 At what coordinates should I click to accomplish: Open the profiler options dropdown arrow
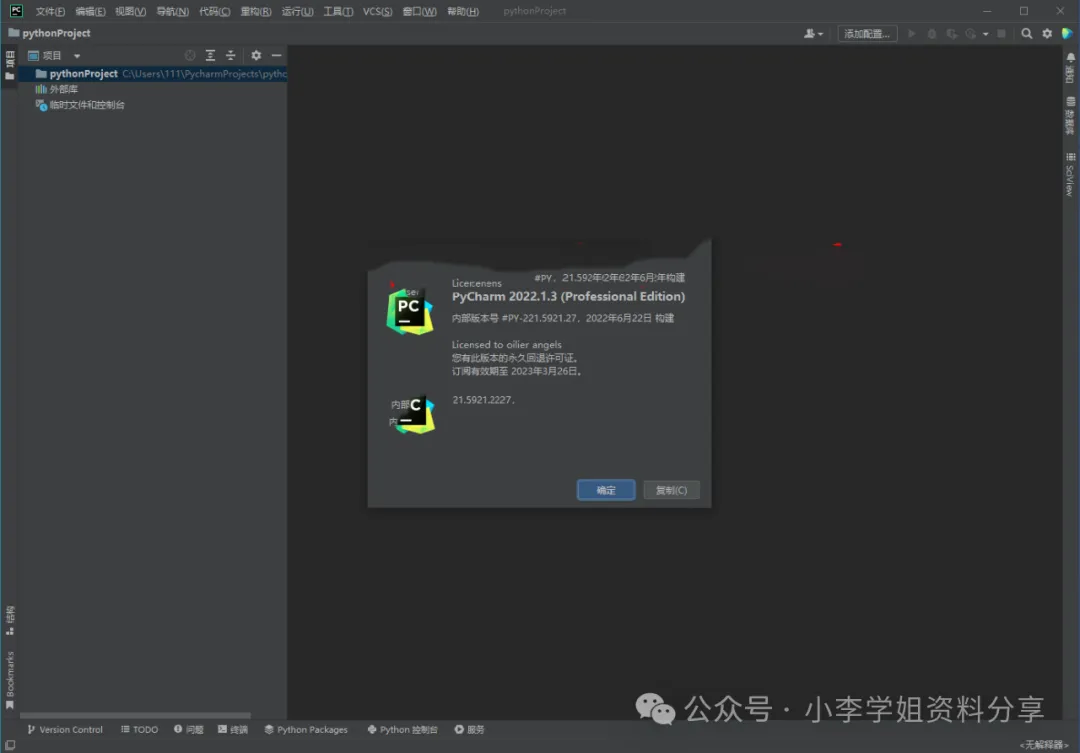coord(985,34)
